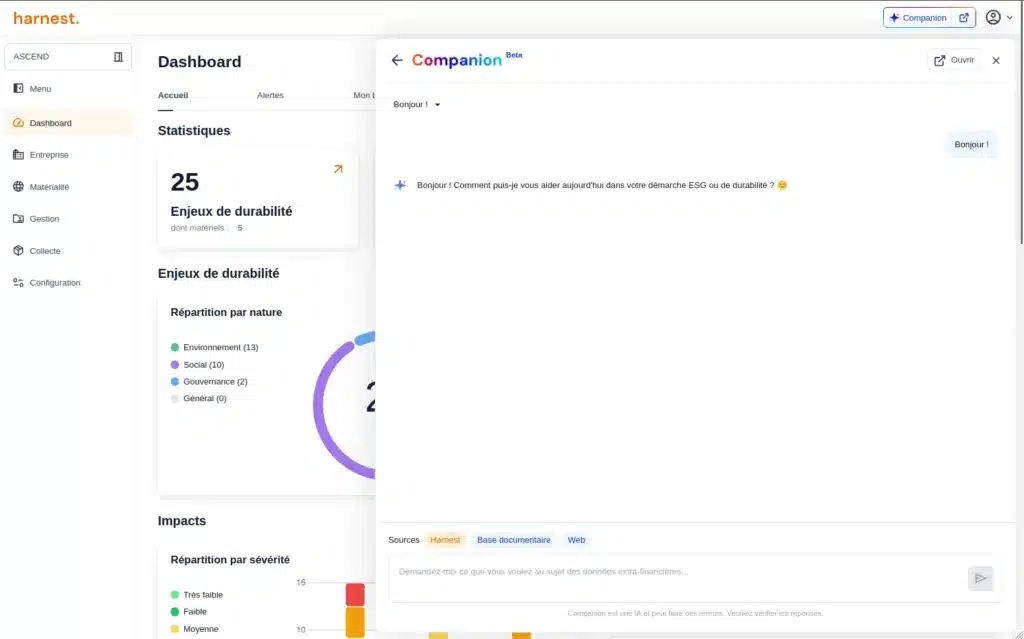Viewport: 1024px width, 639px height.
Task: Switch to the Accueil tab
Action: (x=173, y=95)
